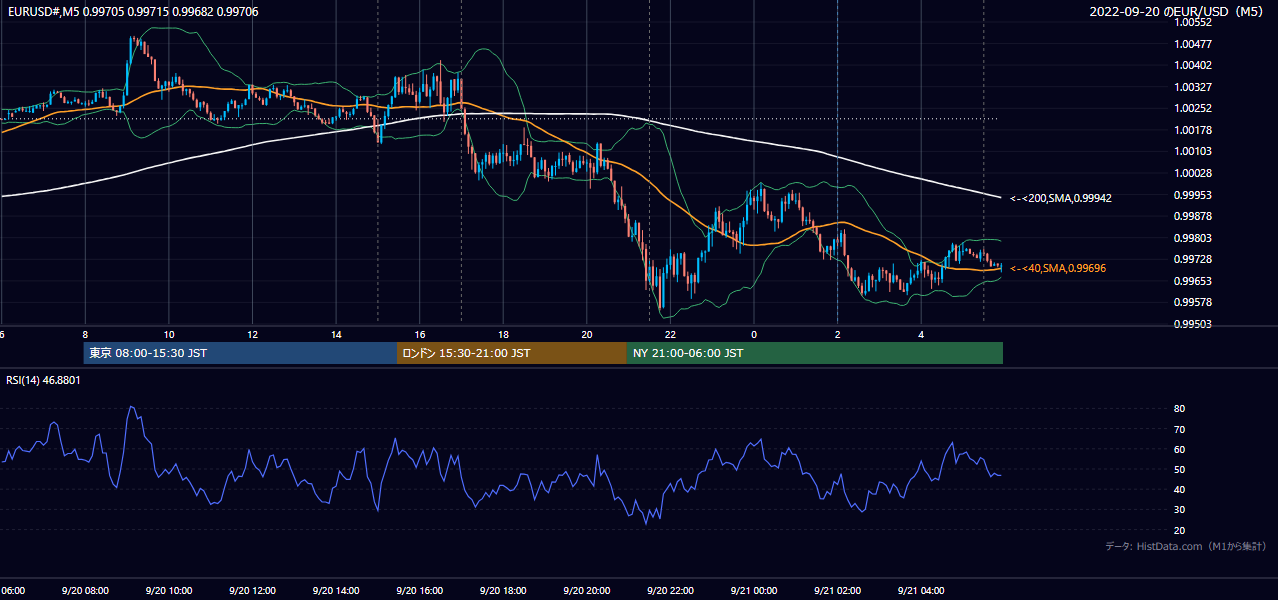1278x600 pixels.
Task: Click the 9/20 08:00 time label
Action: pyautogui.click(x=85, y=591)
